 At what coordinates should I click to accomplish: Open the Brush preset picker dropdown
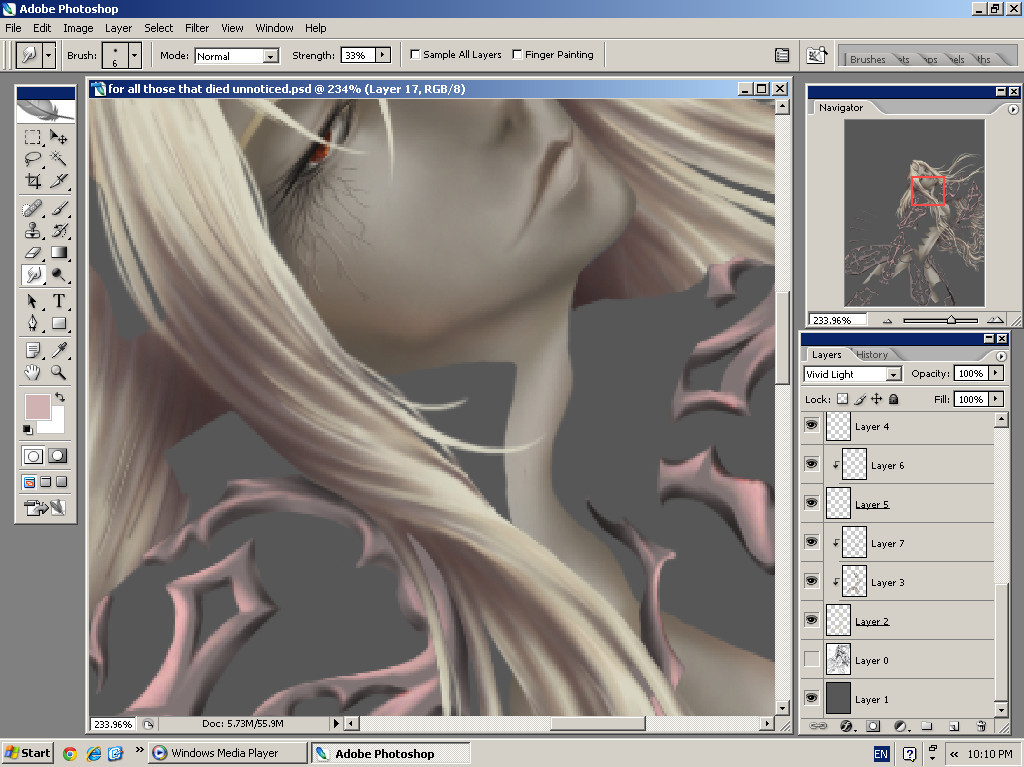coord(135,56)
